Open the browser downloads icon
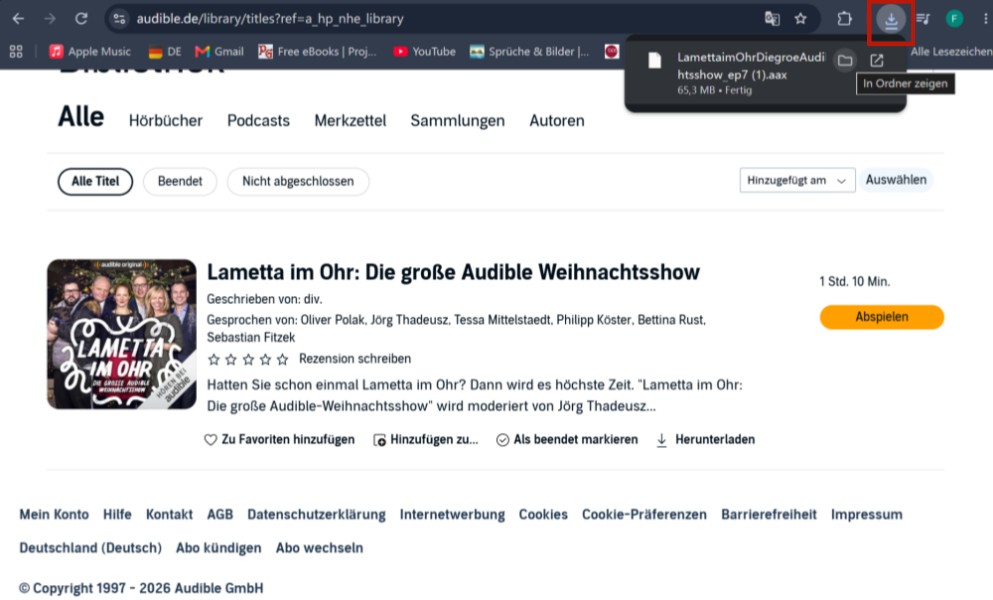This screenshot has width=993, height=600. point(890,20)
